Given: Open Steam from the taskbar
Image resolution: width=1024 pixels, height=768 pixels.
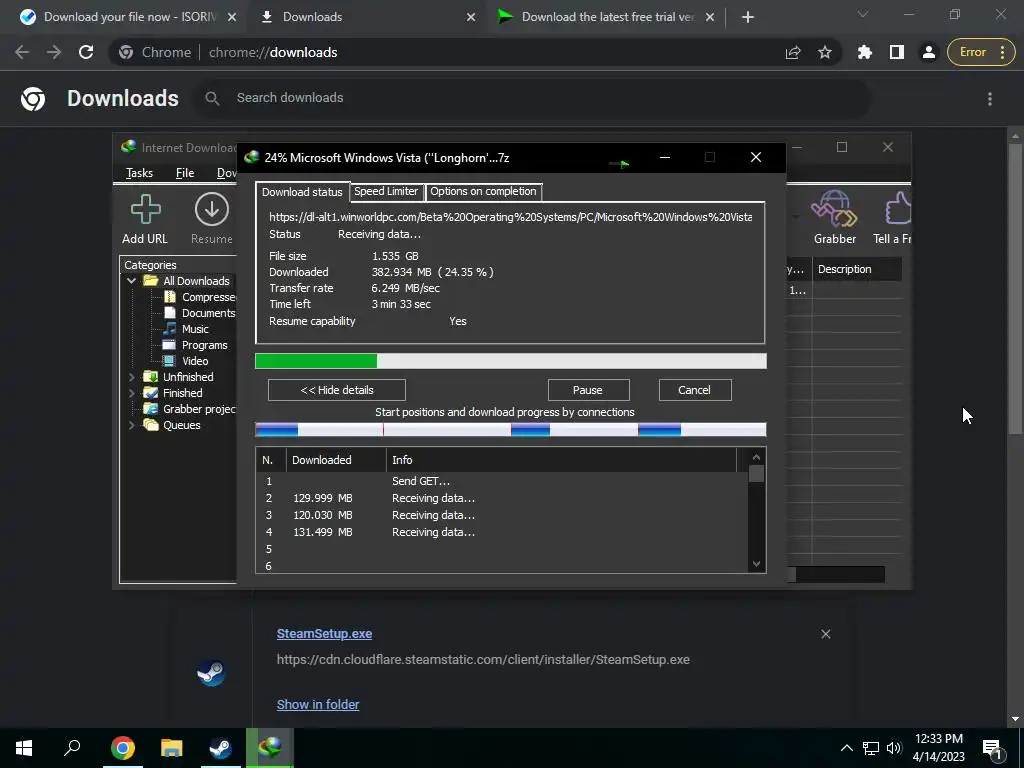Looking at the screenshot, I should [x=220, y=748].
